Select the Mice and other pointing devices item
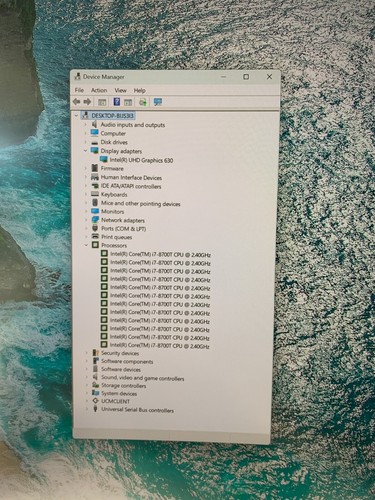 click(x=141, y=204)
